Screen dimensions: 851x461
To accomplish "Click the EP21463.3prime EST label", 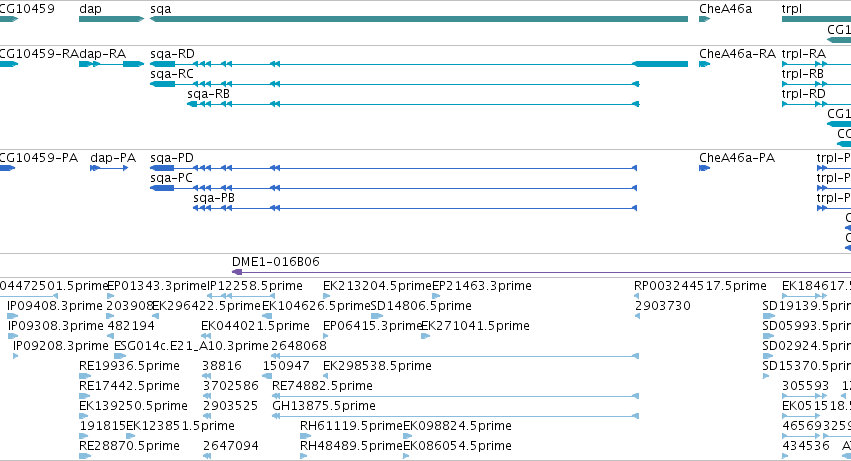I will [481, 286].
